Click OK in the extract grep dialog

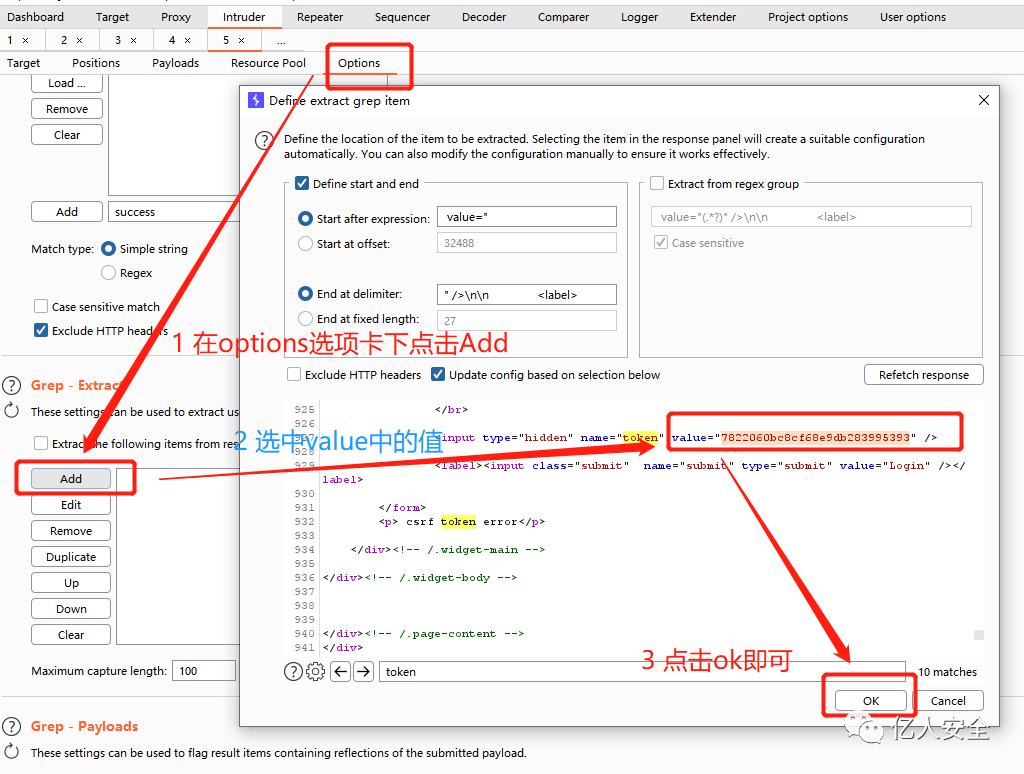[871, 701]
